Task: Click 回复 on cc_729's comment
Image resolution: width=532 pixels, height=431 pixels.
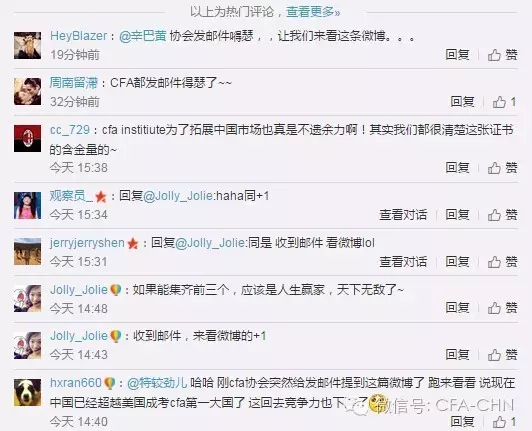Action: 457,168
